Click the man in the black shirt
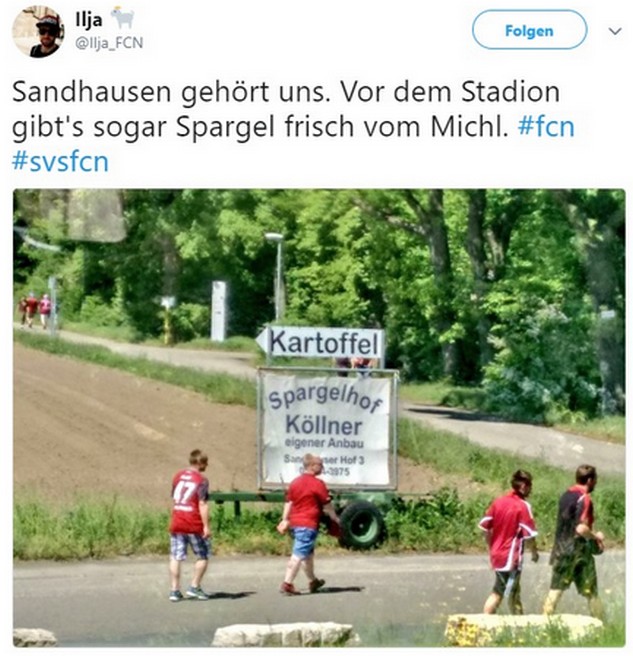Screen dimensions: 633x656 (x=574, y=540)
